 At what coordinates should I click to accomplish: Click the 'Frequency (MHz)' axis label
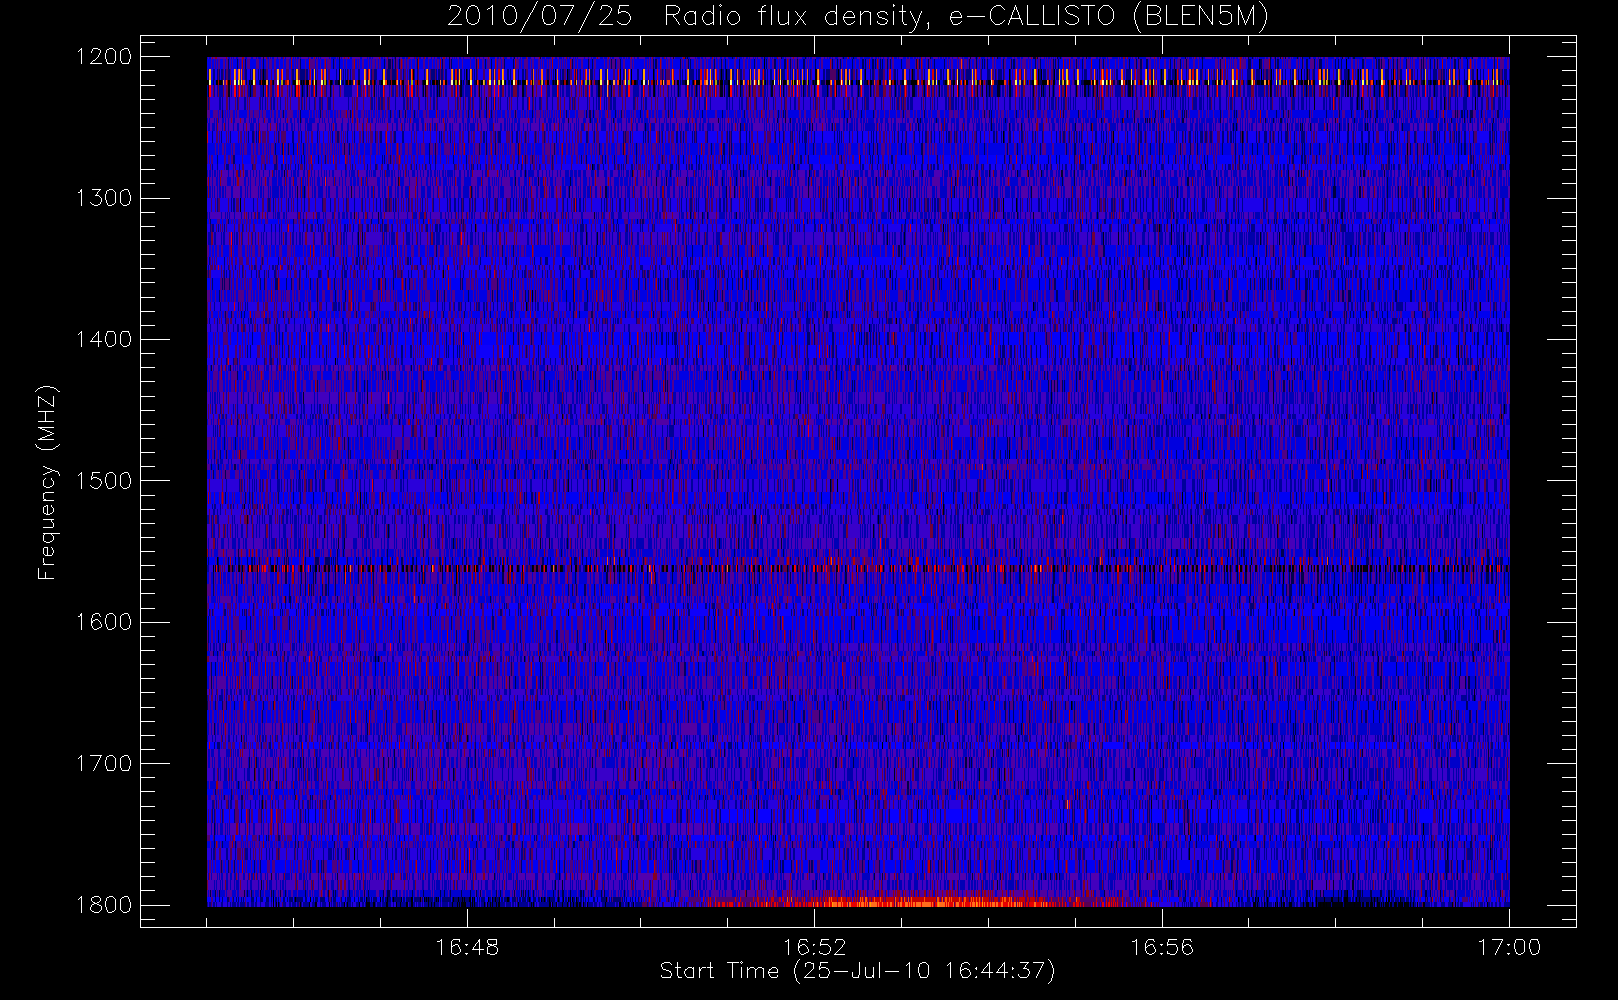(x=46, y=482)
